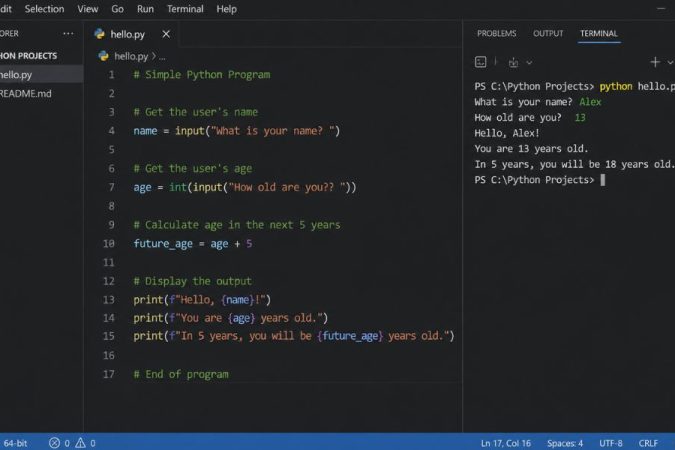Image resolution: width=675 pixels, height=450 pixels.
Task: Click the 64-bit status bar entry
Action: tap(15, 443)
